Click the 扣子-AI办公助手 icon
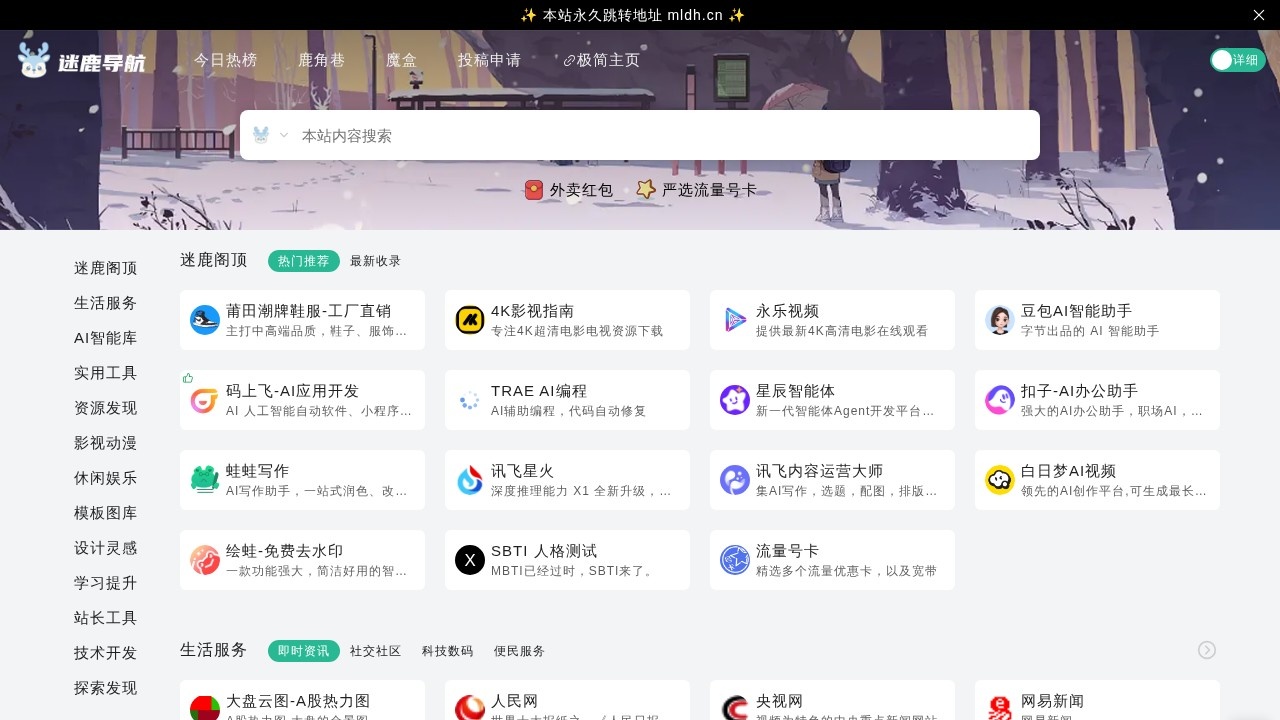Image resolution: width=1280 pixels, height=720 pixels. click(1000, 400)
